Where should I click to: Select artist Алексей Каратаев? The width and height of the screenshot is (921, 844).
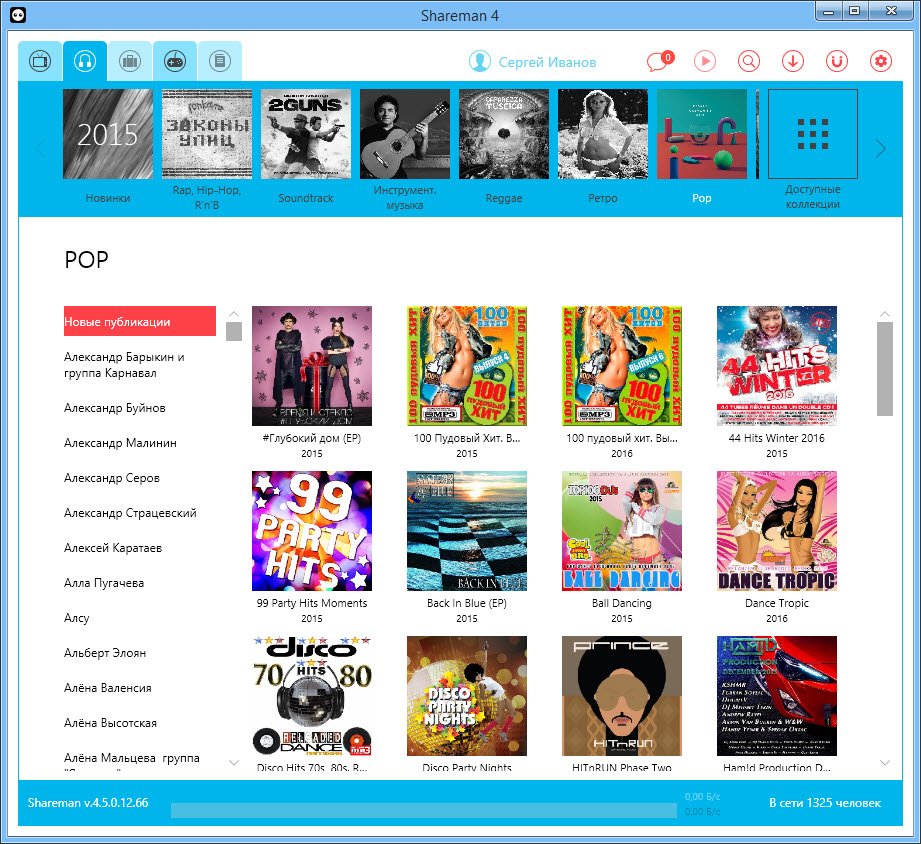click(x=113, y=548)
